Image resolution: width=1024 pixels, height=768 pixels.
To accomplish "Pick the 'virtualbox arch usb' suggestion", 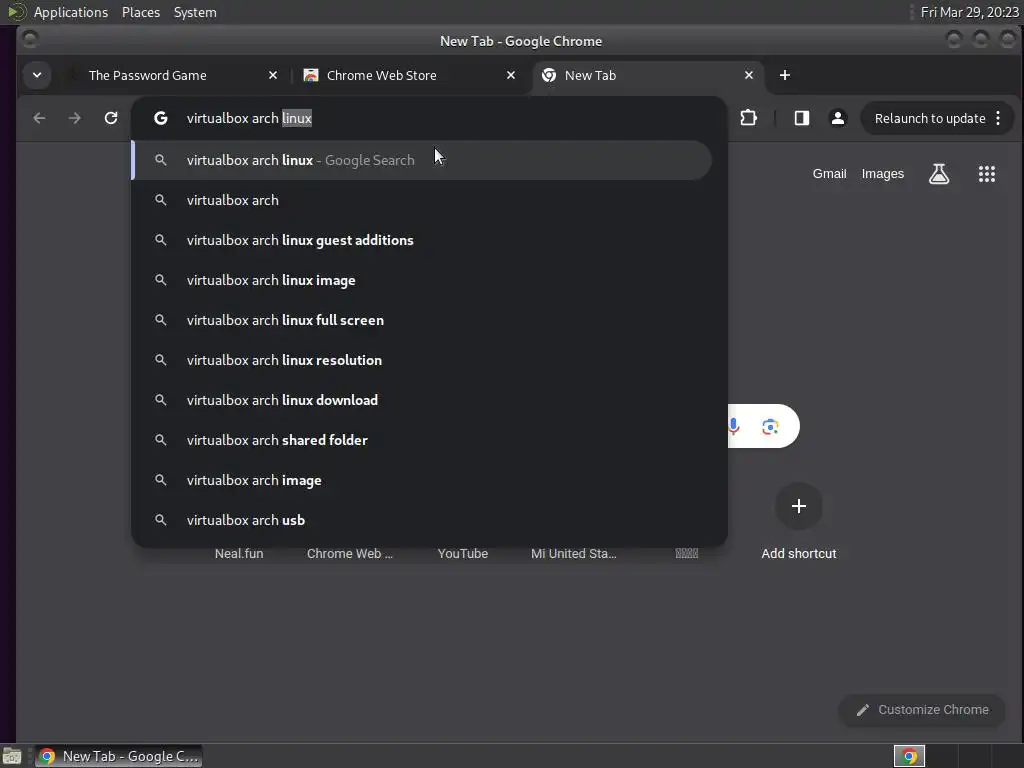I will click(422, 520).
